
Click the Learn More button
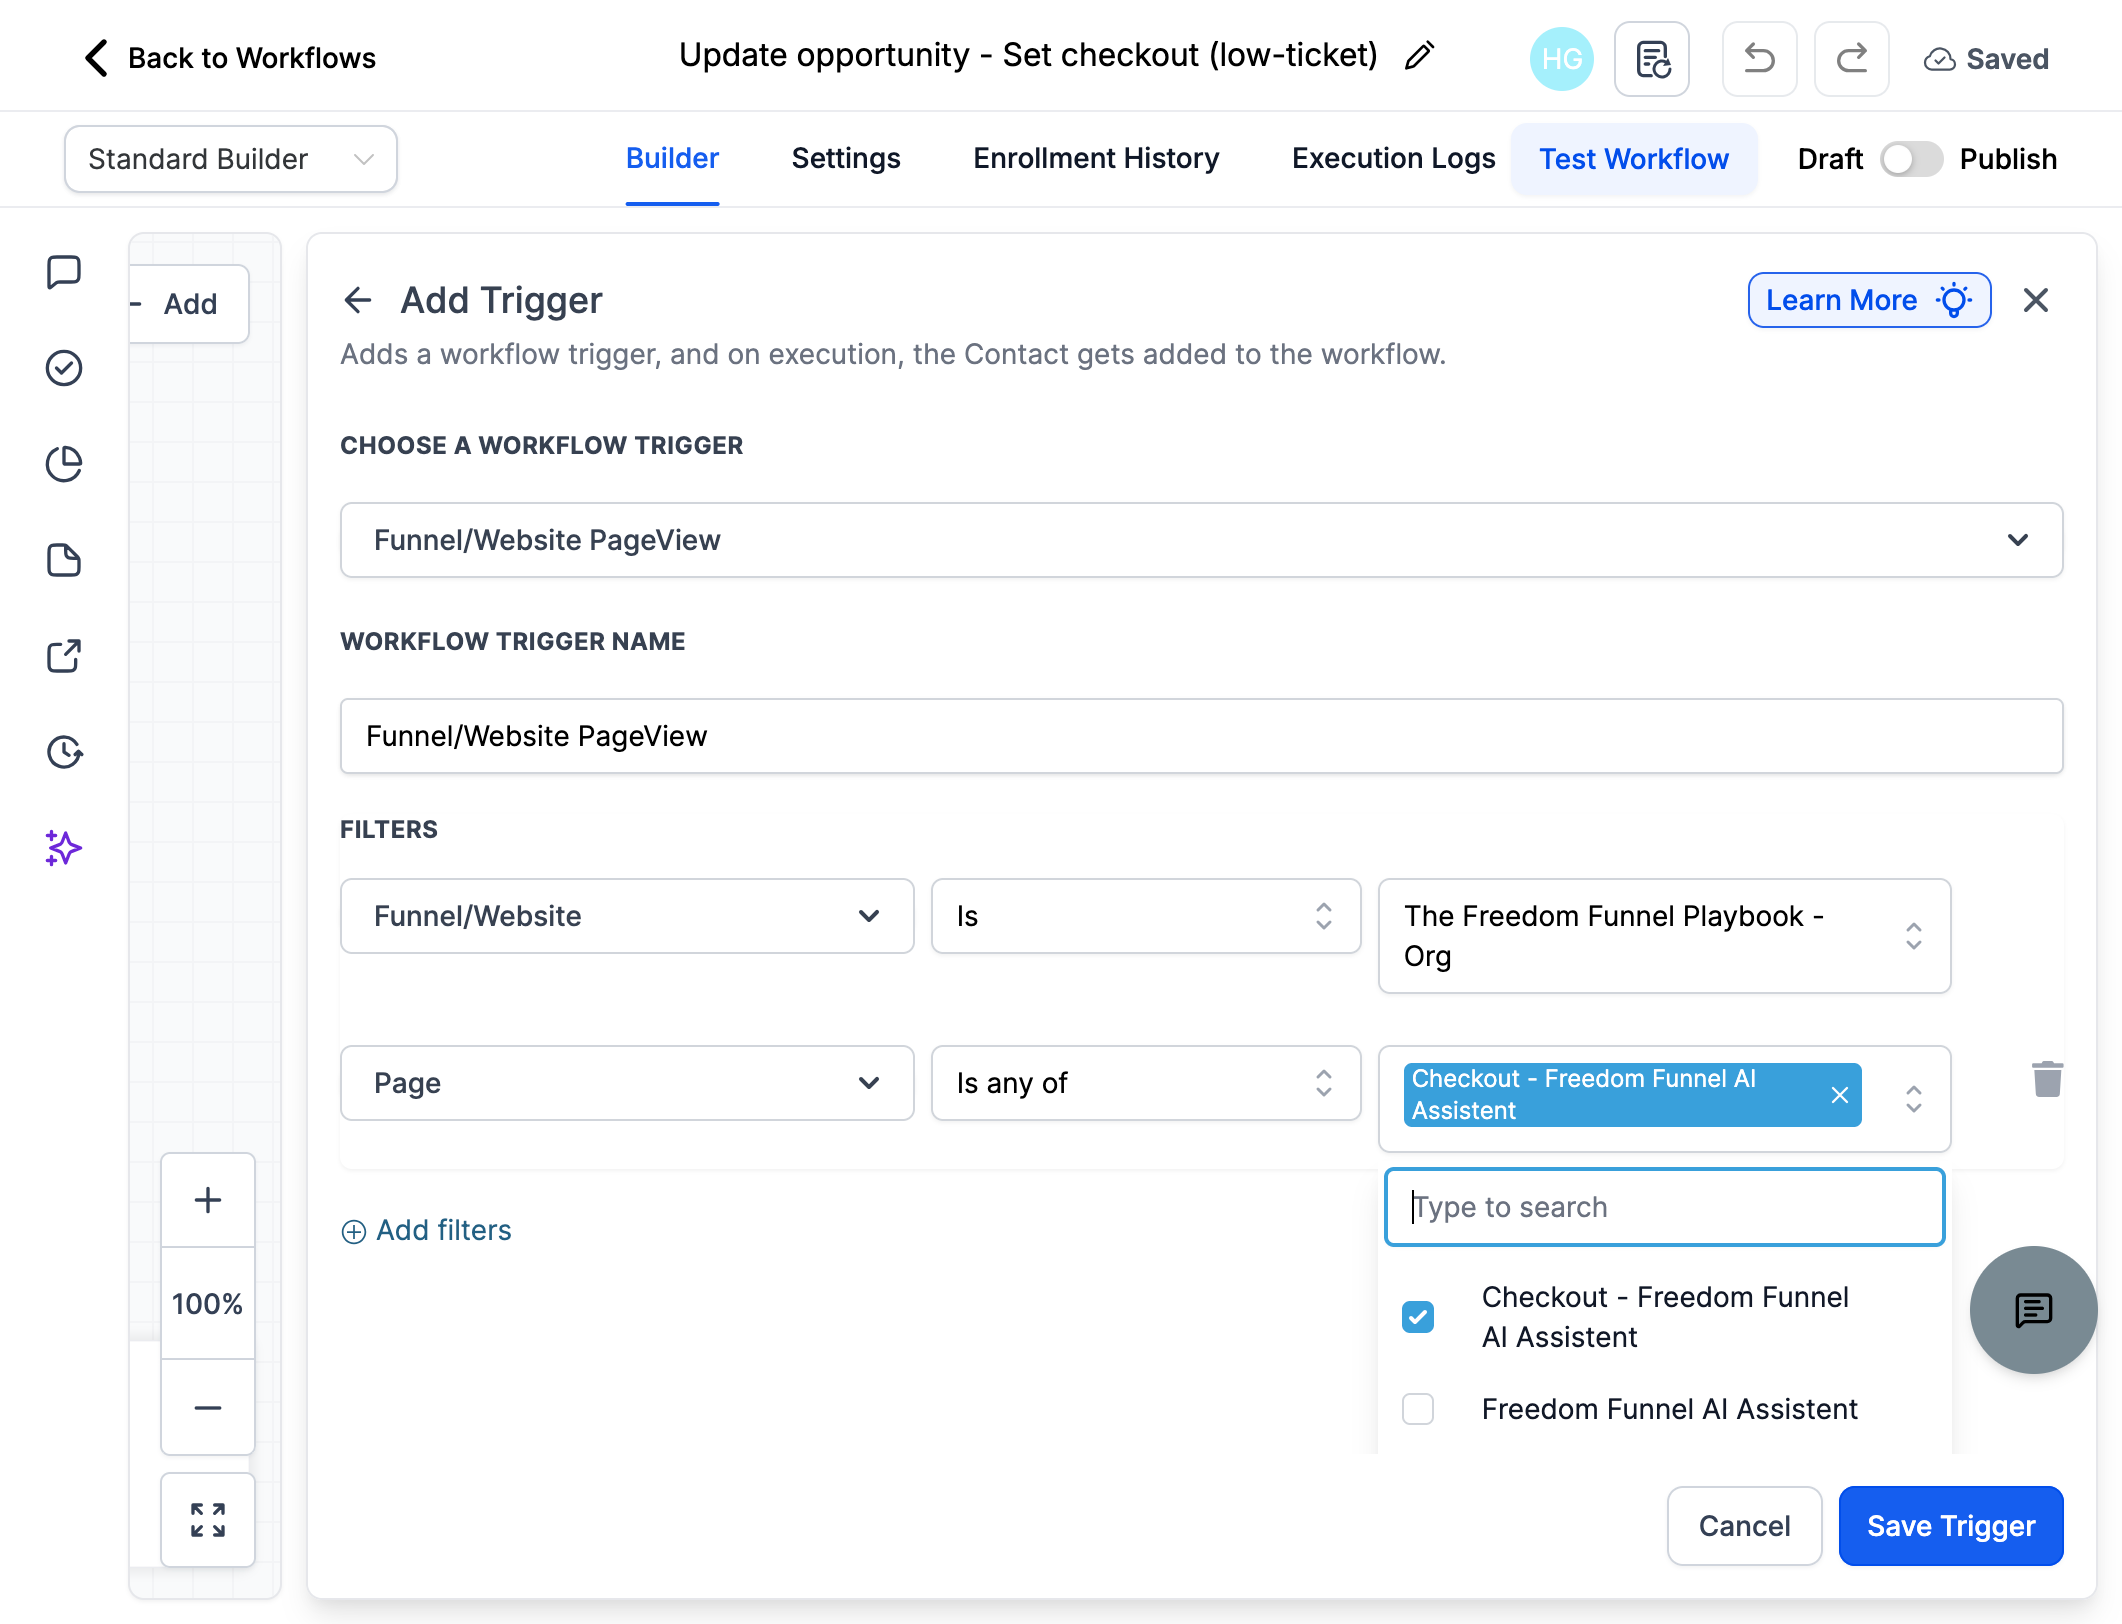1869,300
